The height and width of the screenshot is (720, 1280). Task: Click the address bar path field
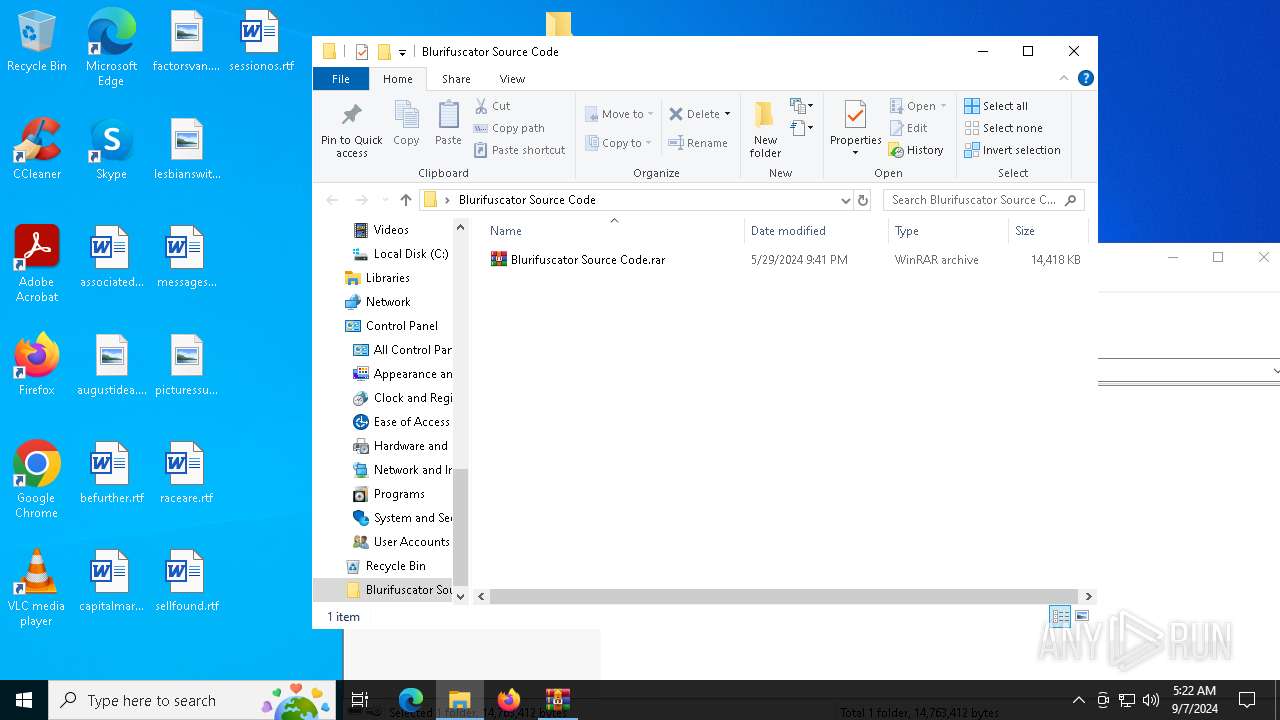(x=637, y=200)
